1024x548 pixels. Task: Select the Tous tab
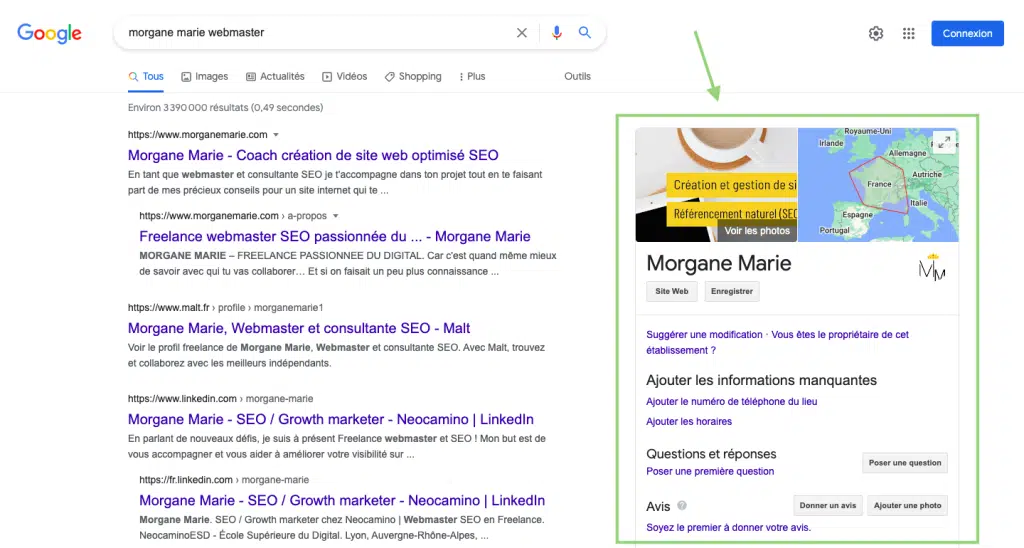tap(146, 76)
